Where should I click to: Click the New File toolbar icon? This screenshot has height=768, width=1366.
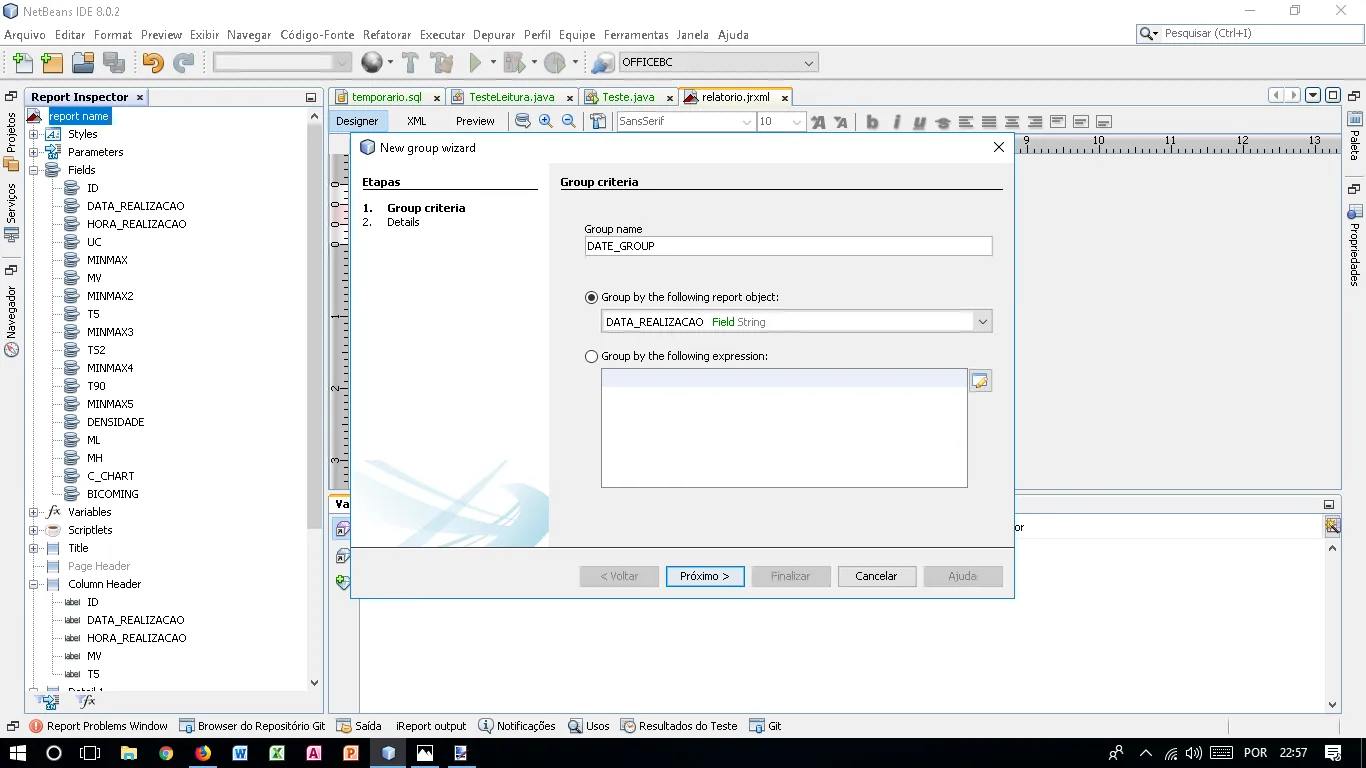(21, 63)
